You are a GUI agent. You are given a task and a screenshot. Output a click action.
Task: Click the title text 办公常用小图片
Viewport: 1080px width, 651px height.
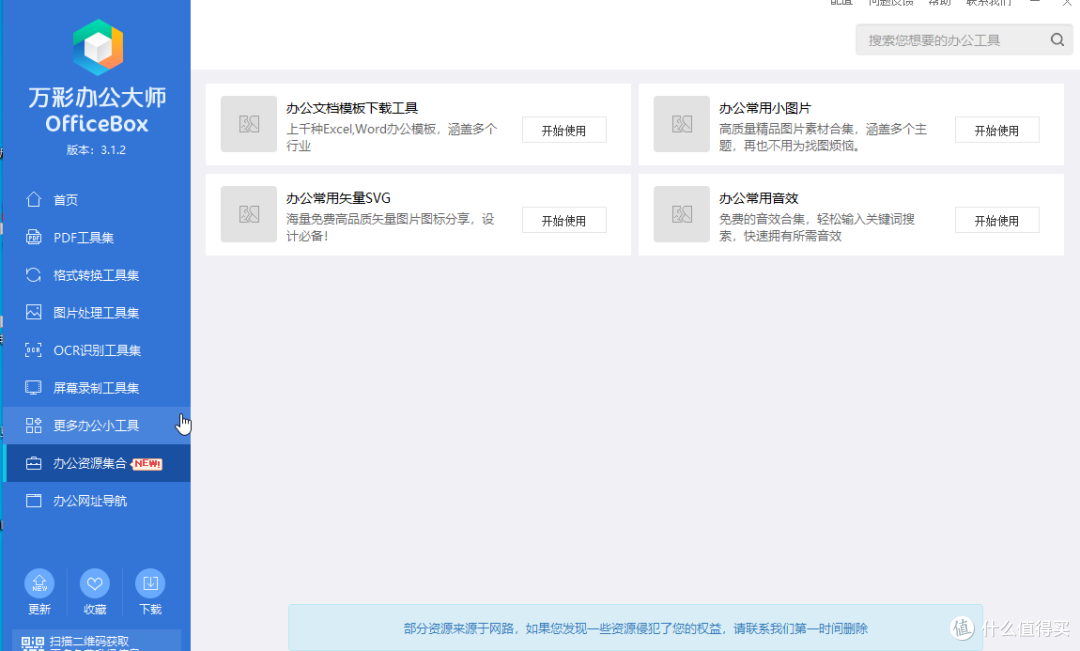click(765, 108)
